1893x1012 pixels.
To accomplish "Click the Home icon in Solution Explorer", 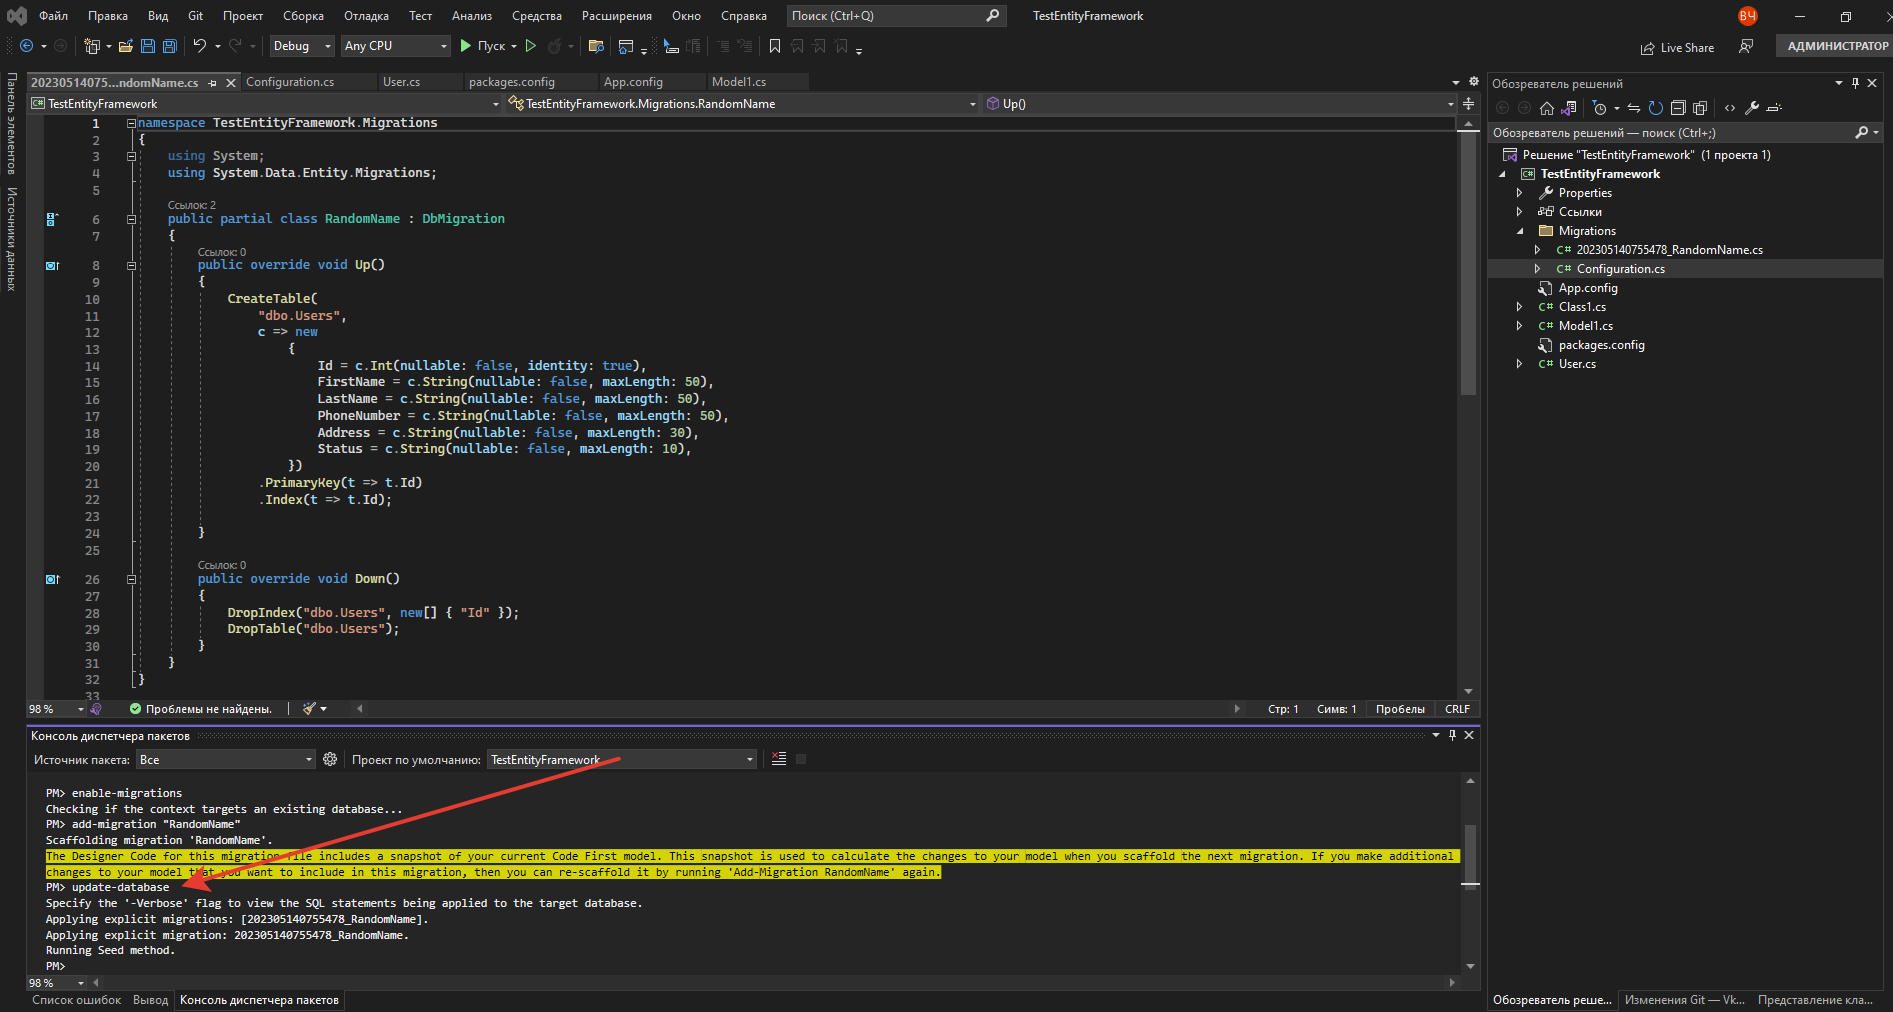I will (1547, 108).
